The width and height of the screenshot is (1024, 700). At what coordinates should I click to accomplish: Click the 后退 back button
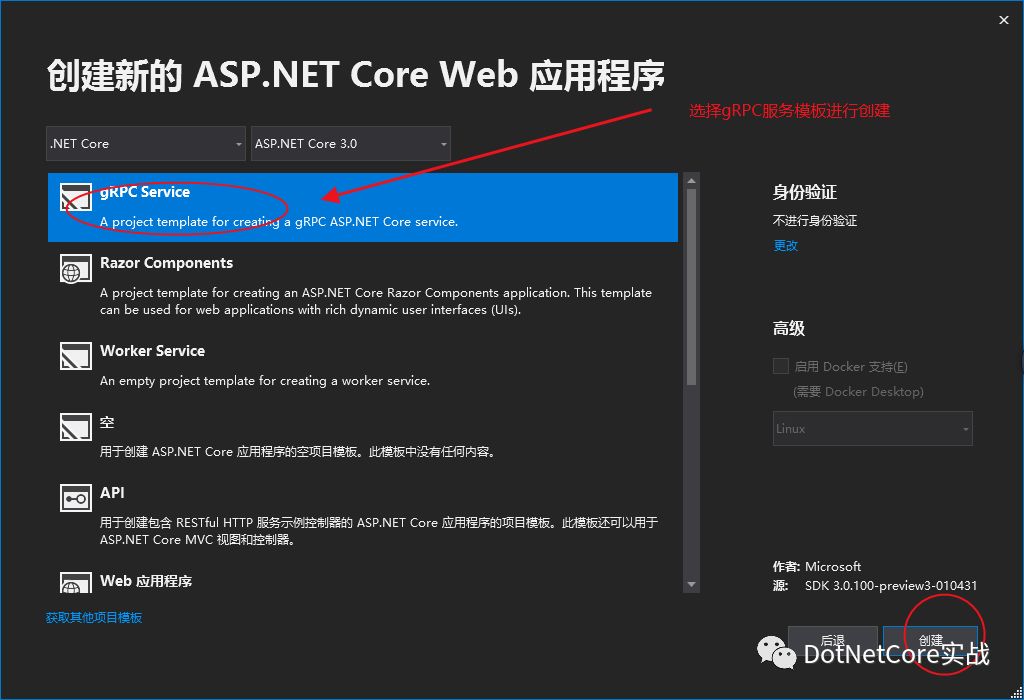pyautogui.click(x=833, y=640)
